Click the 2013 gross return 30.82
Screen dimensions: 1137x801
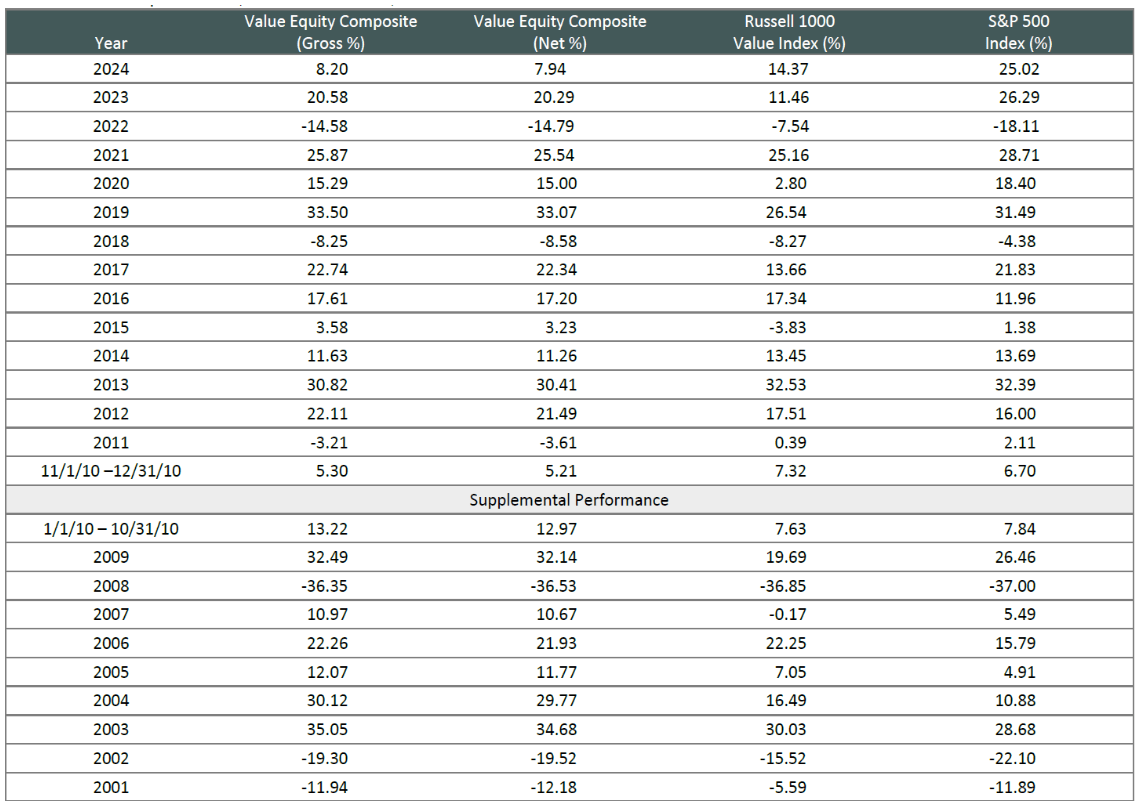(328, 386)
